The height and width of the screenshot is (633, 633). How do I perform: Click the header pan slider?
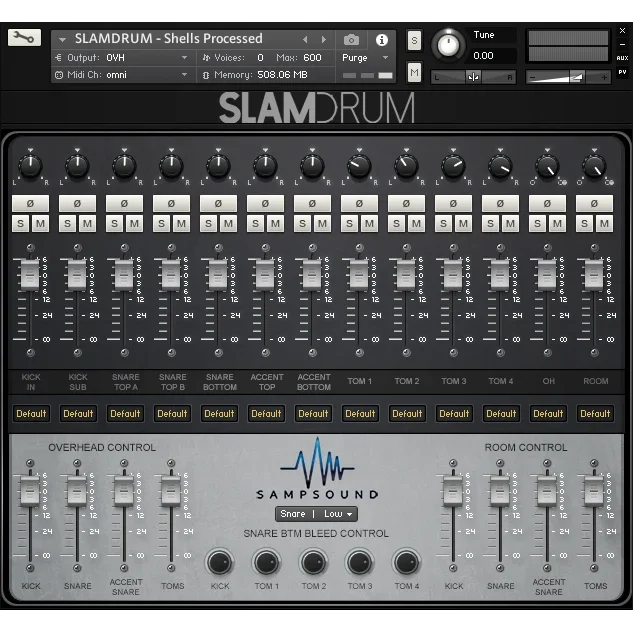pos(473,77)
